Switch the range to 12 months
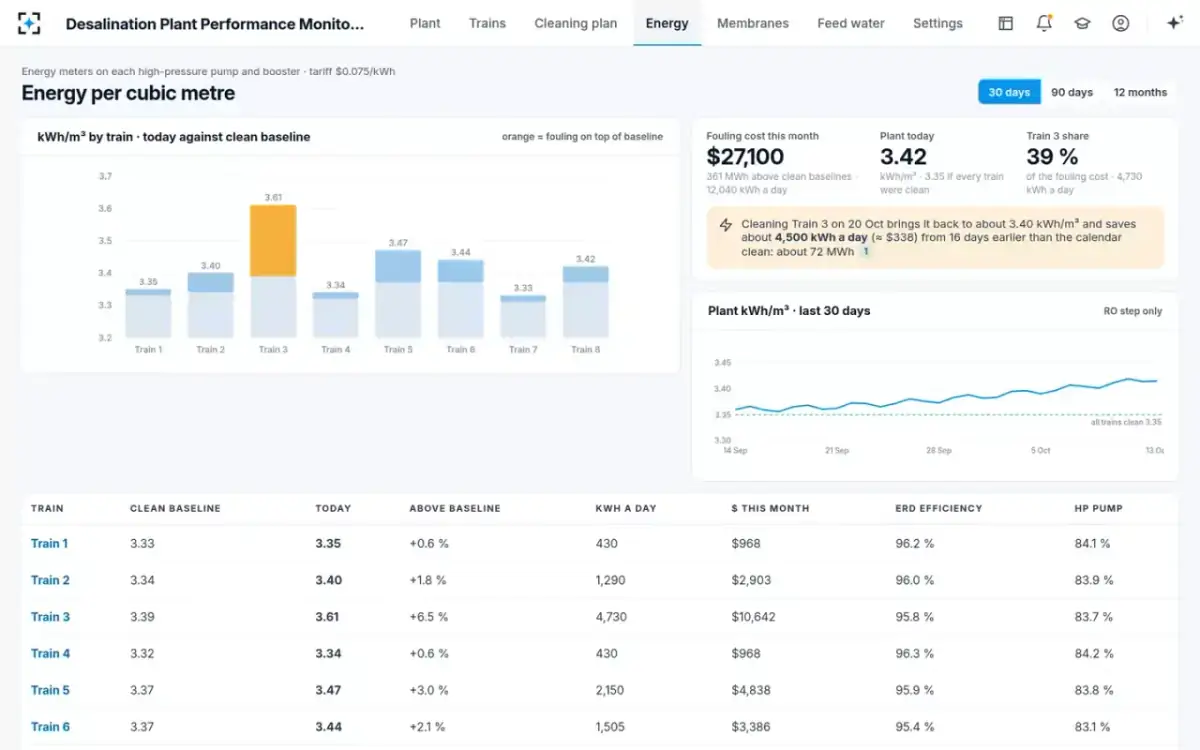Screen dimensions: 1200x750 click(x=1140, y=92)
